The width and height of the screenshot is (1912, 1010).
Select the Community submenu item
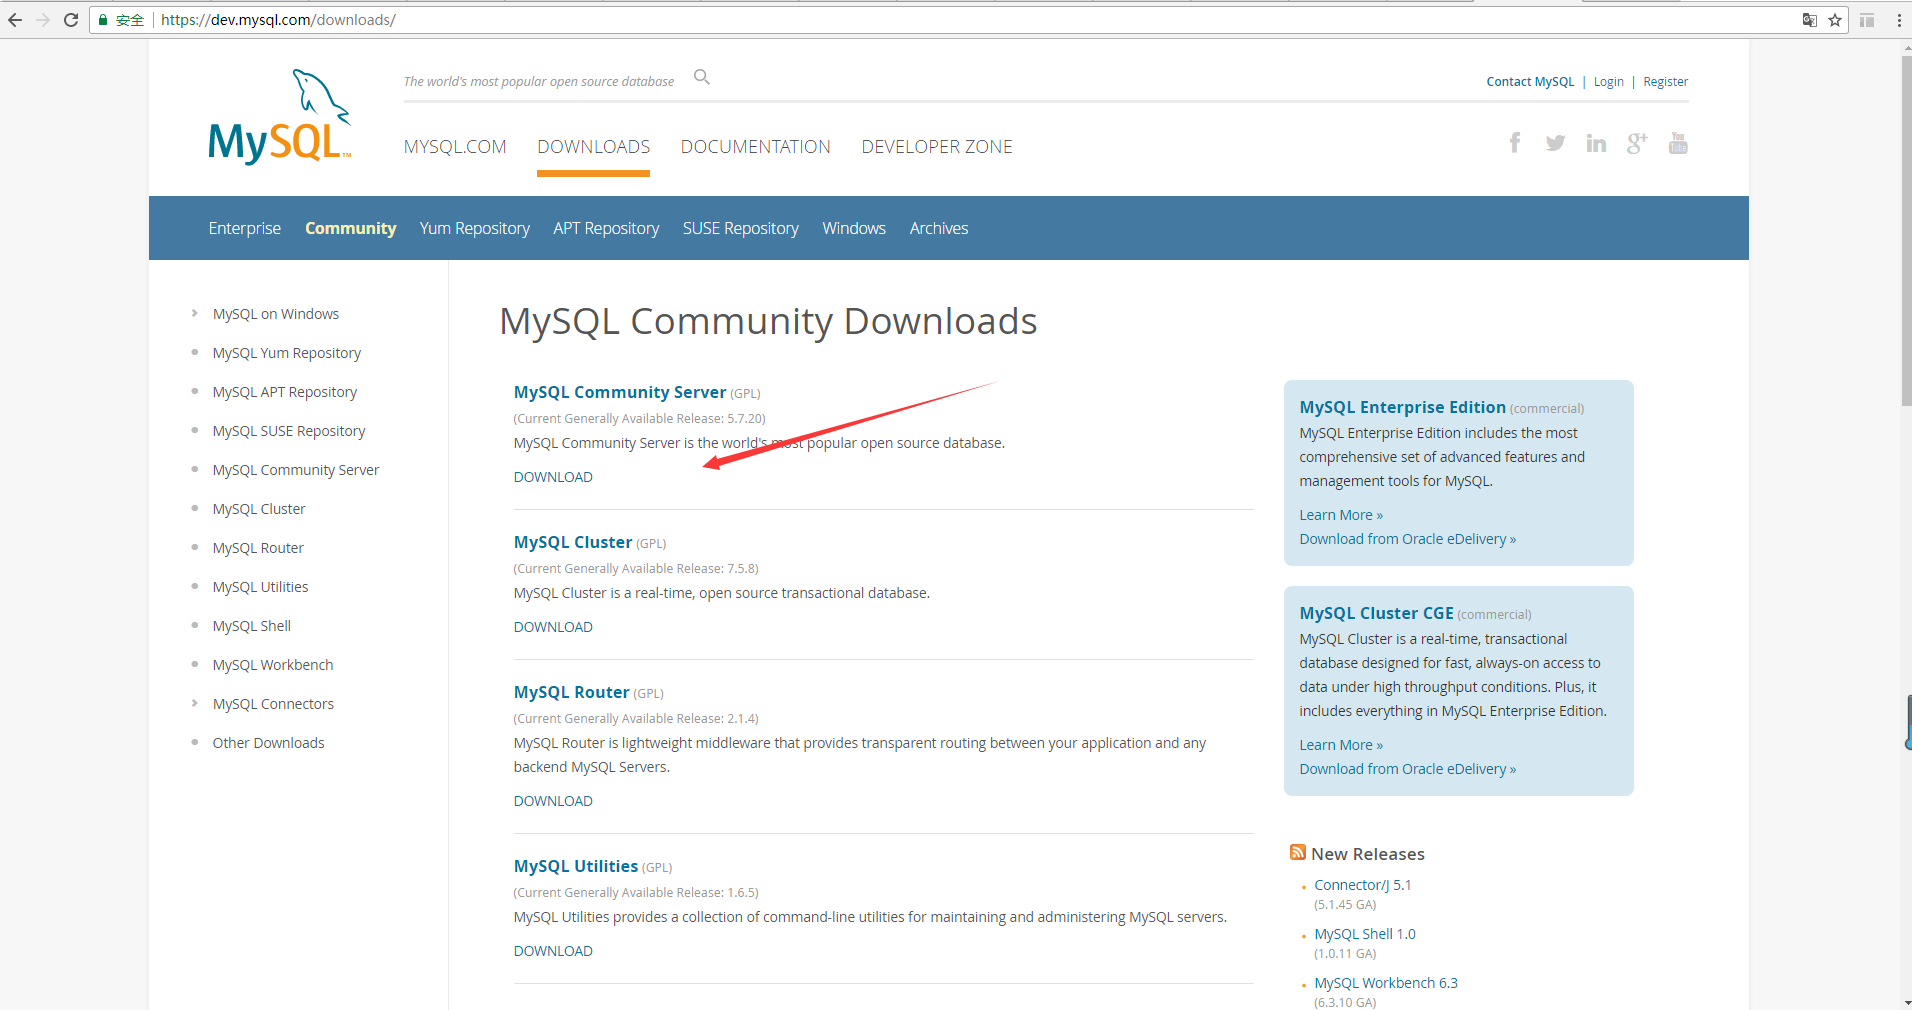(x=351, y=228)
